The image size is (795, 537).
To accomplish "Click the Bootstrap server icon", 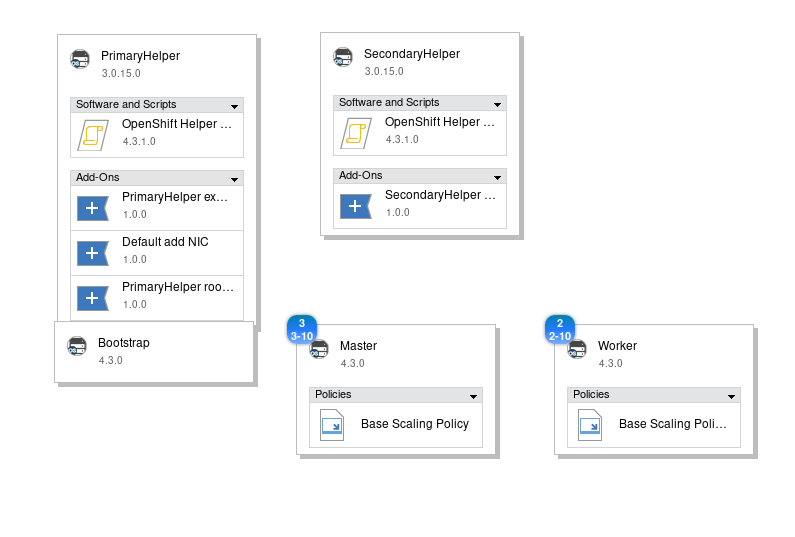I will pos(77,346).
